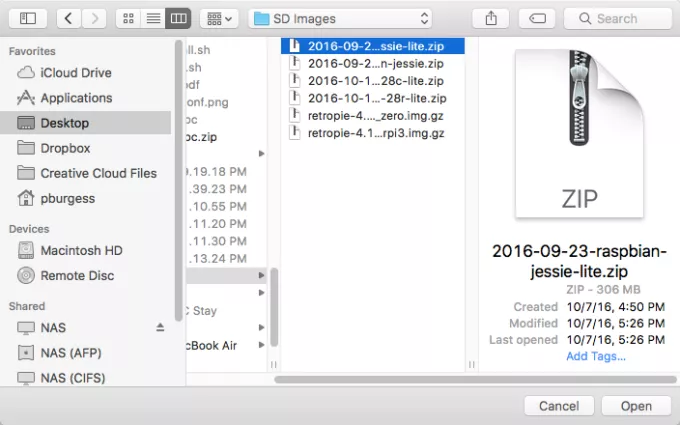Eject the NAS shared volume
Viewport: 680px width, 425px height.
(x=160, y=327)
